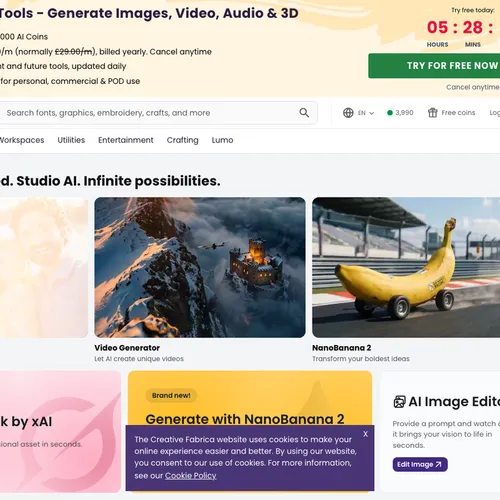500x500 pixels.
Task: Click the globe language icon
Action: pos(348,113)
